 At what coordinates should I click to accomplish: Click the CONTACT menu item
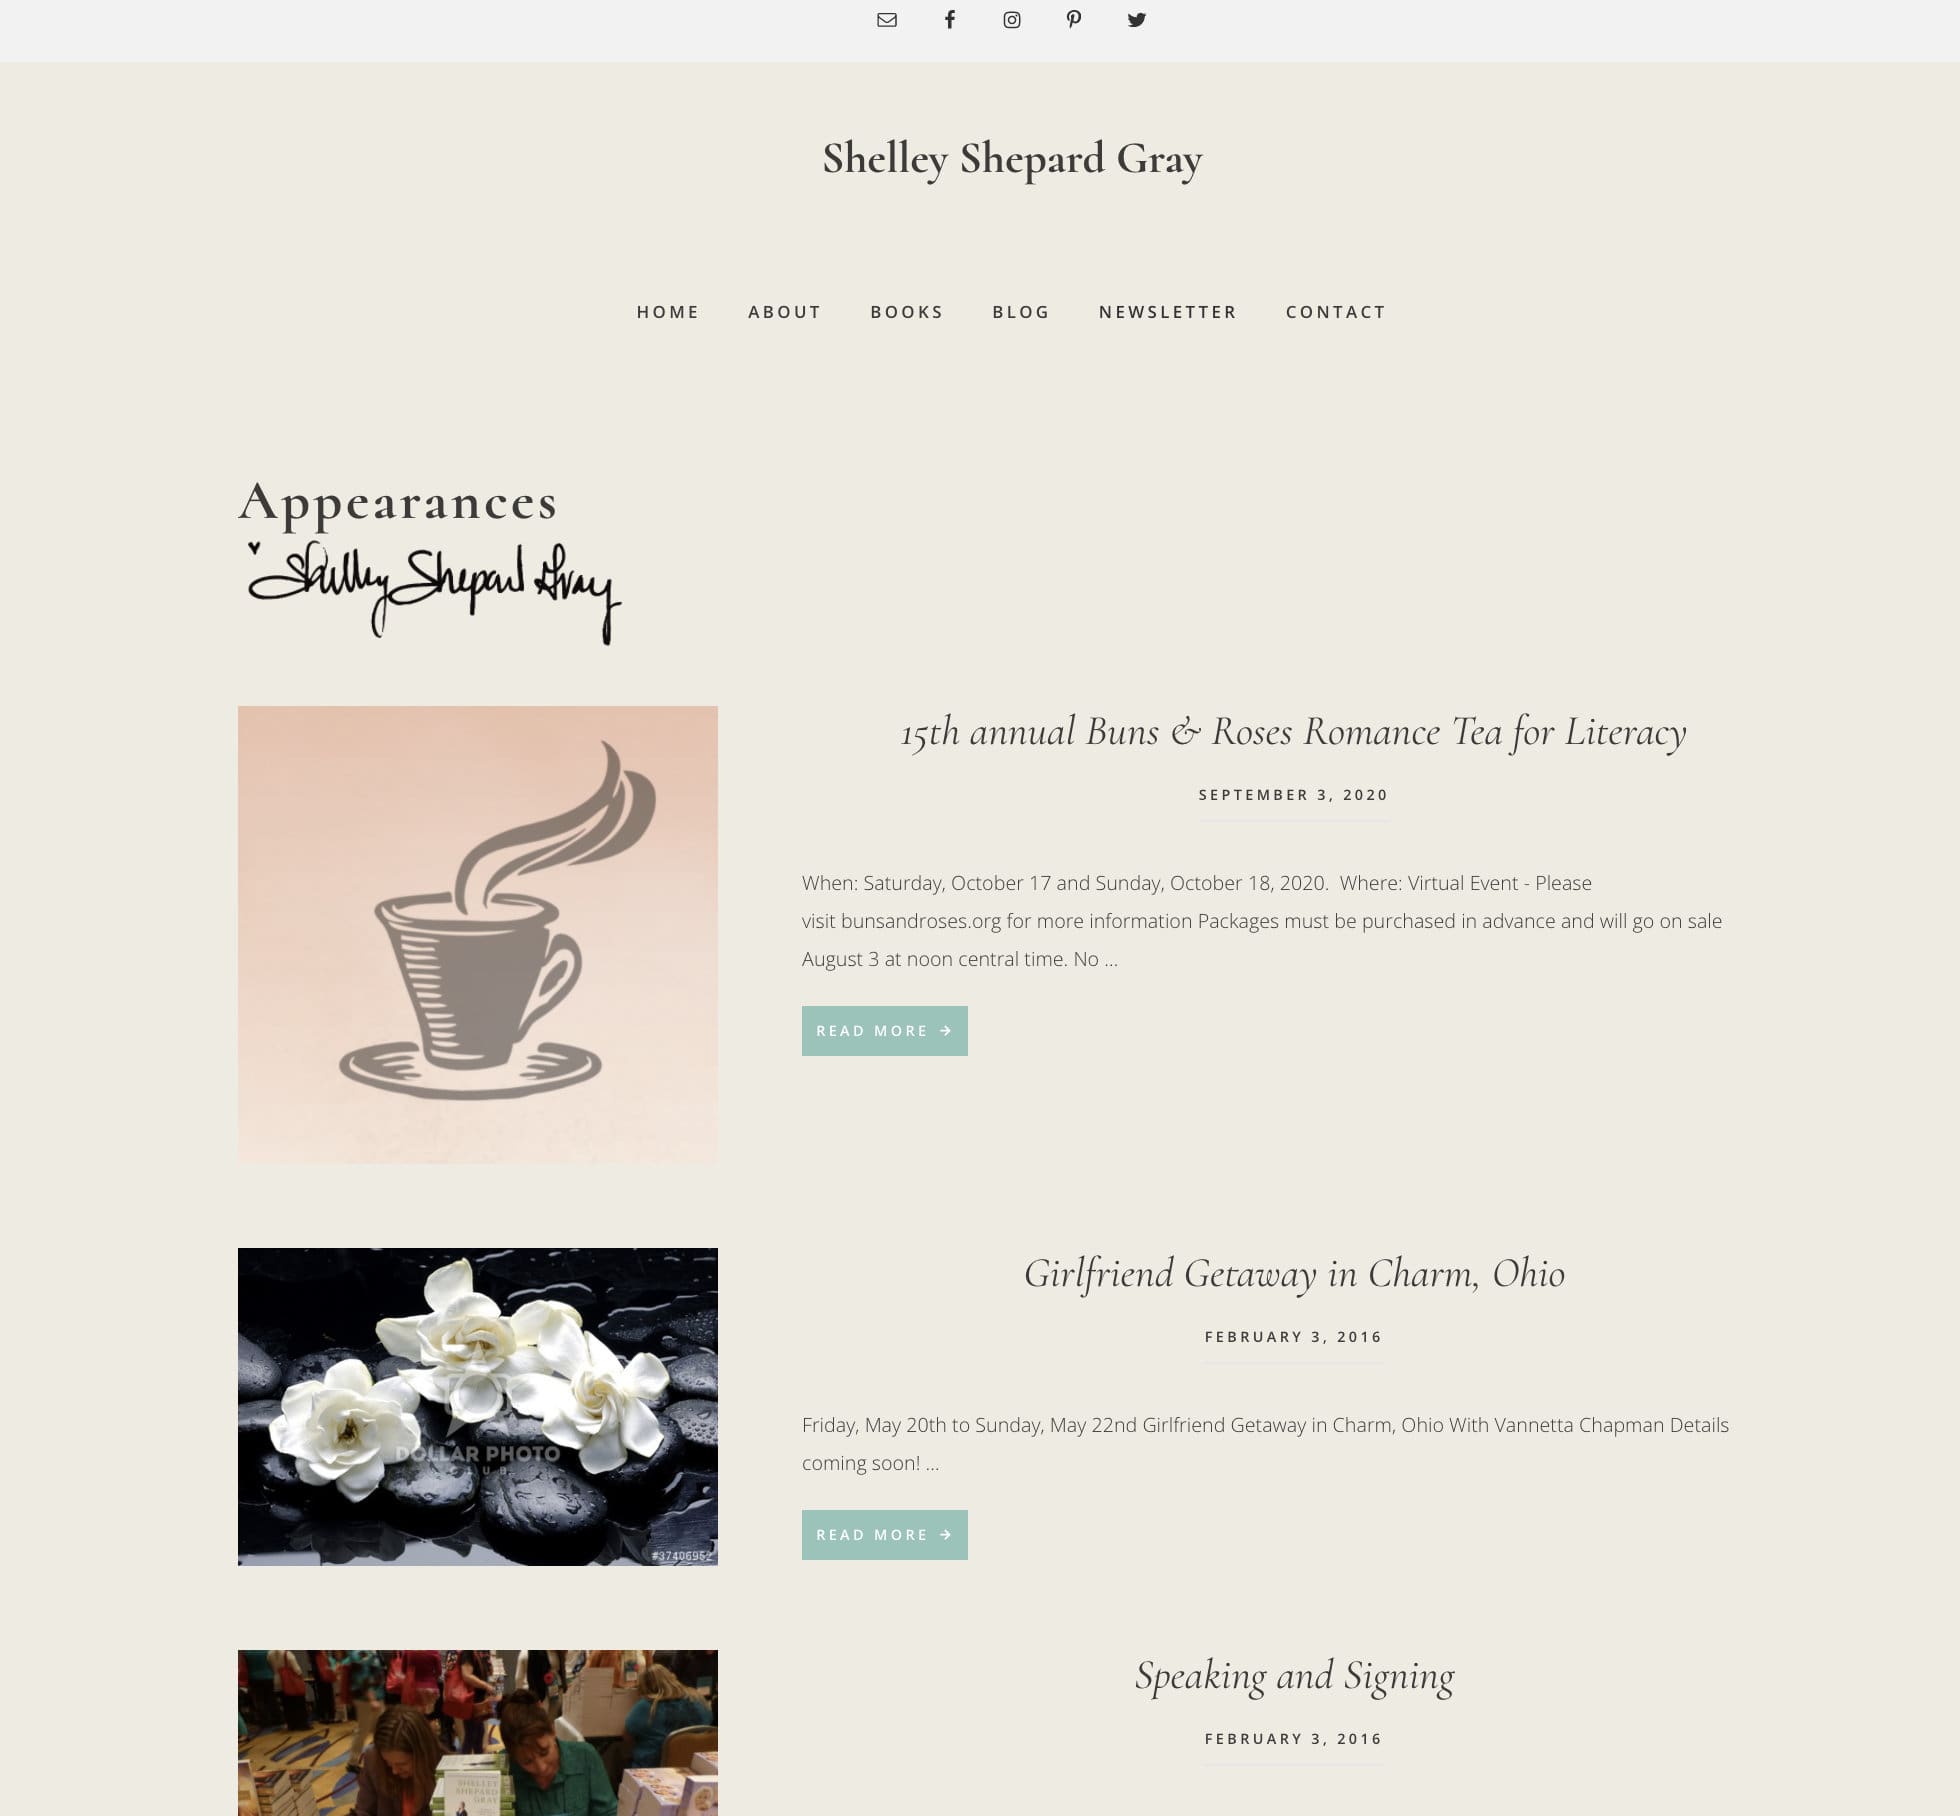(x=1336, y=312)
